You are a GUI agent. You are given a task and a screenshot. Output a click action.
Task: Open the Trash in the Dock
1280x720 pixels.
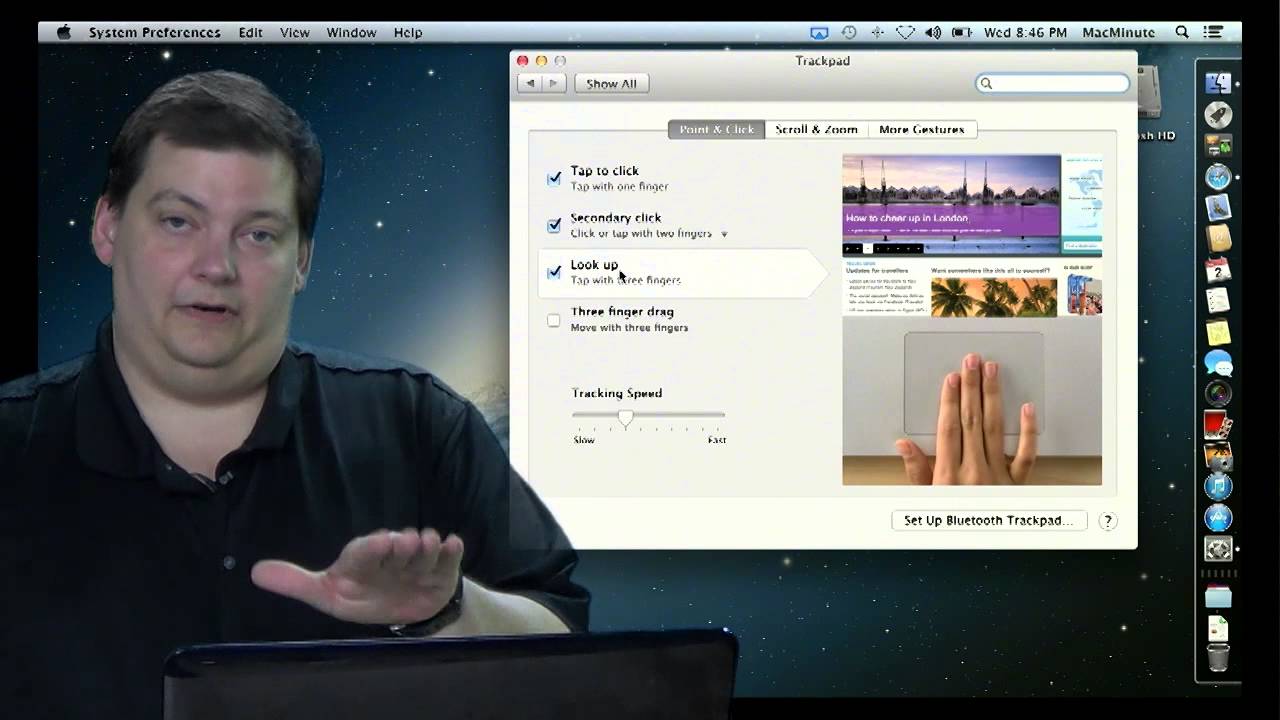pyautogui.click(x=1218, y=658)
